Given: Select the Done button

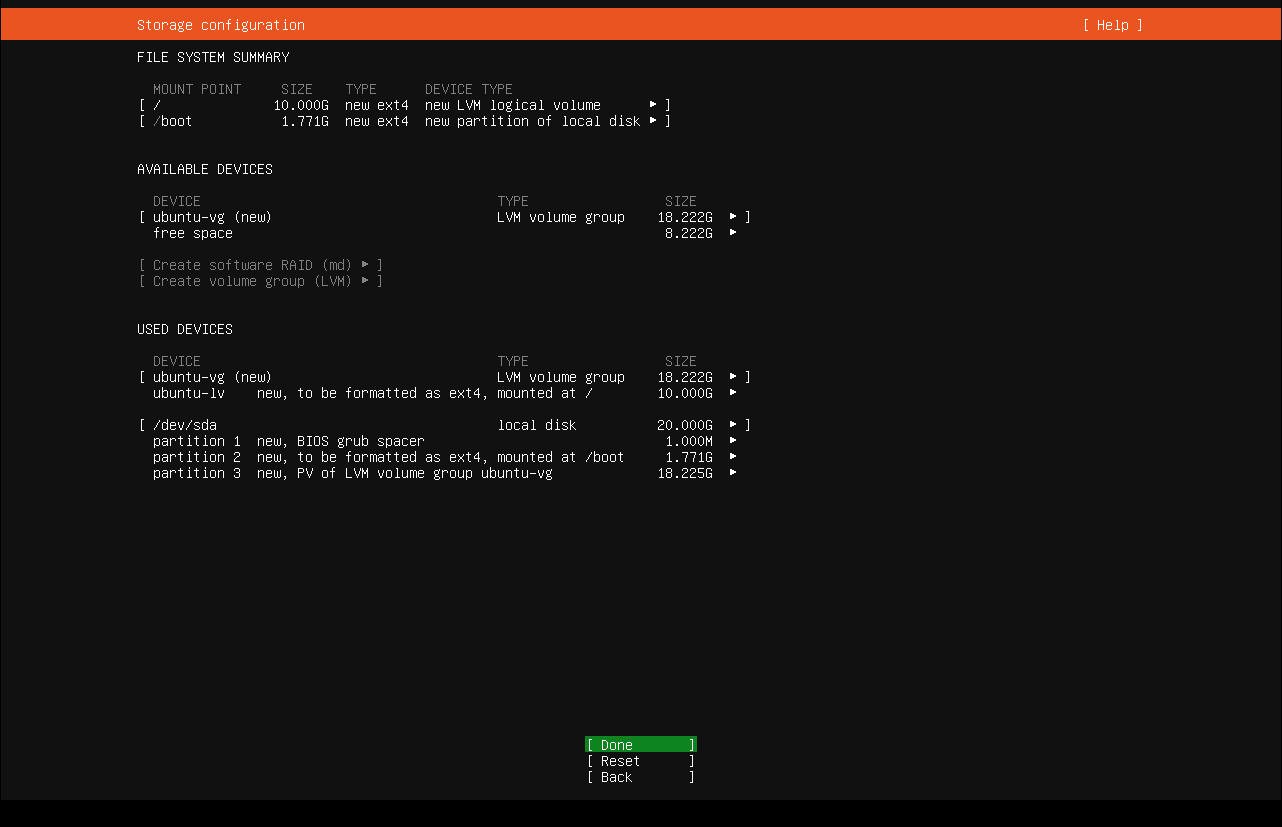Looking at the screenshot, I should pyautogui.click(x=641, y=745).
